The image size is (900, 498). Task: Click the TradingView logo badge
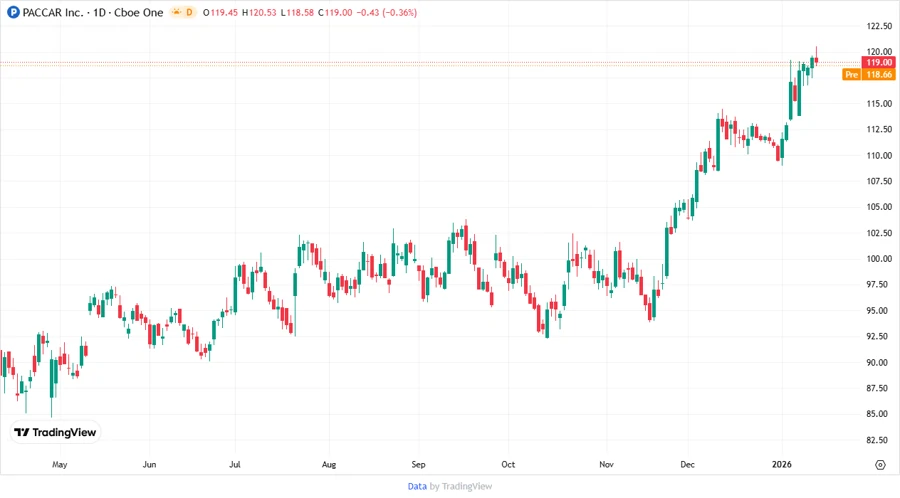pos(55,433)
